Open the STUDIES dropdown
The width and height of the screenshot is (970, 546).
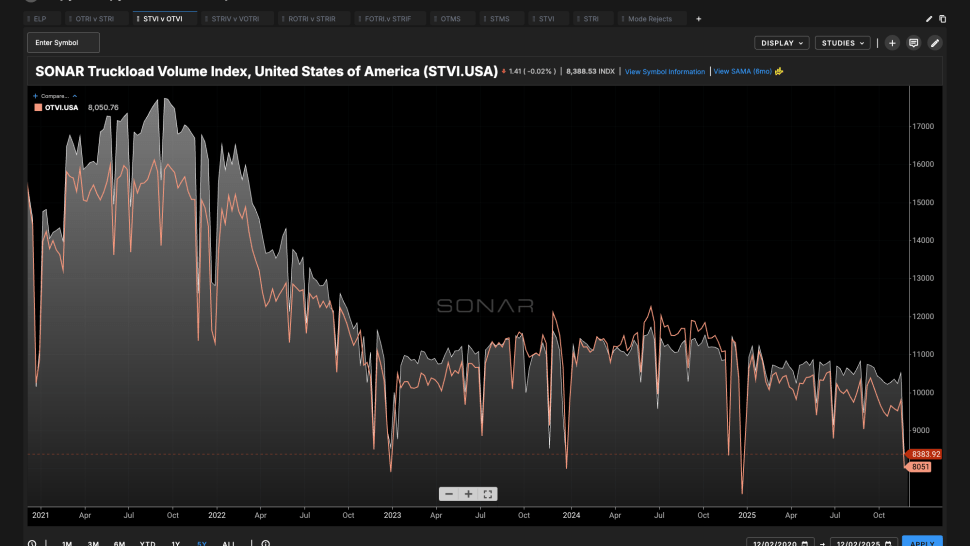(x=843, y=43)
